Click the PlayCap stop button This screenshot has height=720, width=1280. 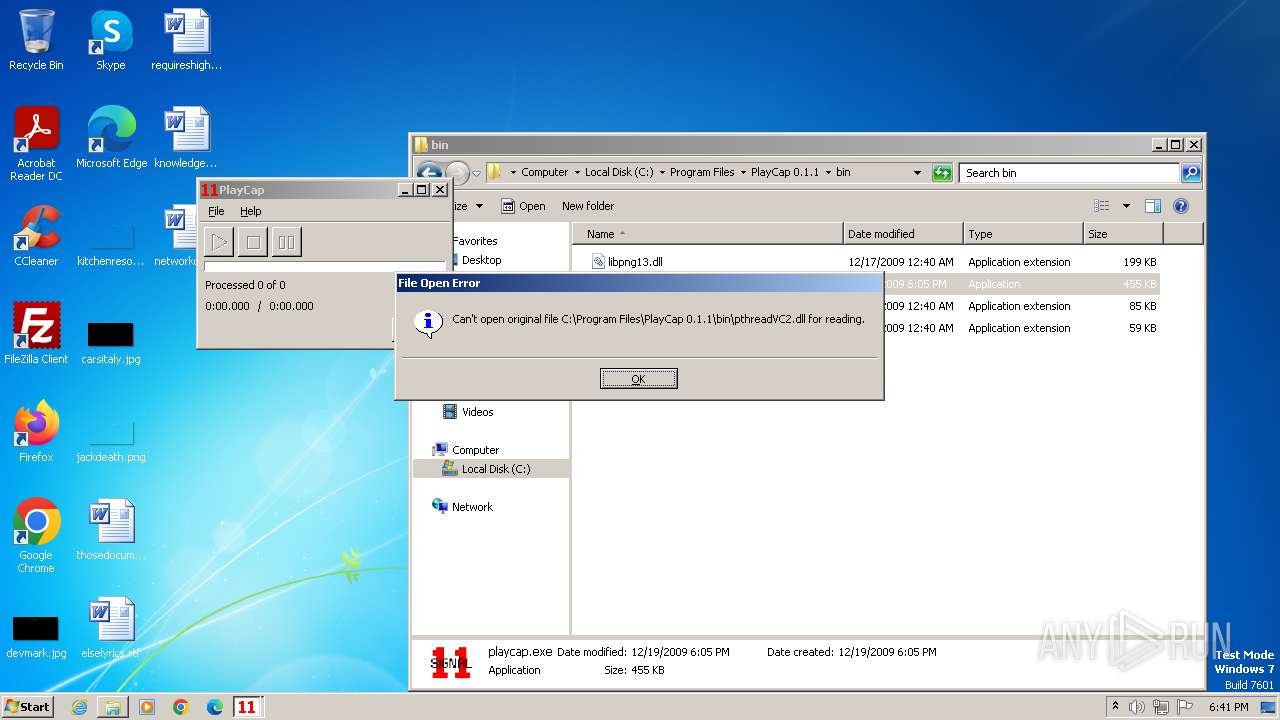[x=252, y=241]
